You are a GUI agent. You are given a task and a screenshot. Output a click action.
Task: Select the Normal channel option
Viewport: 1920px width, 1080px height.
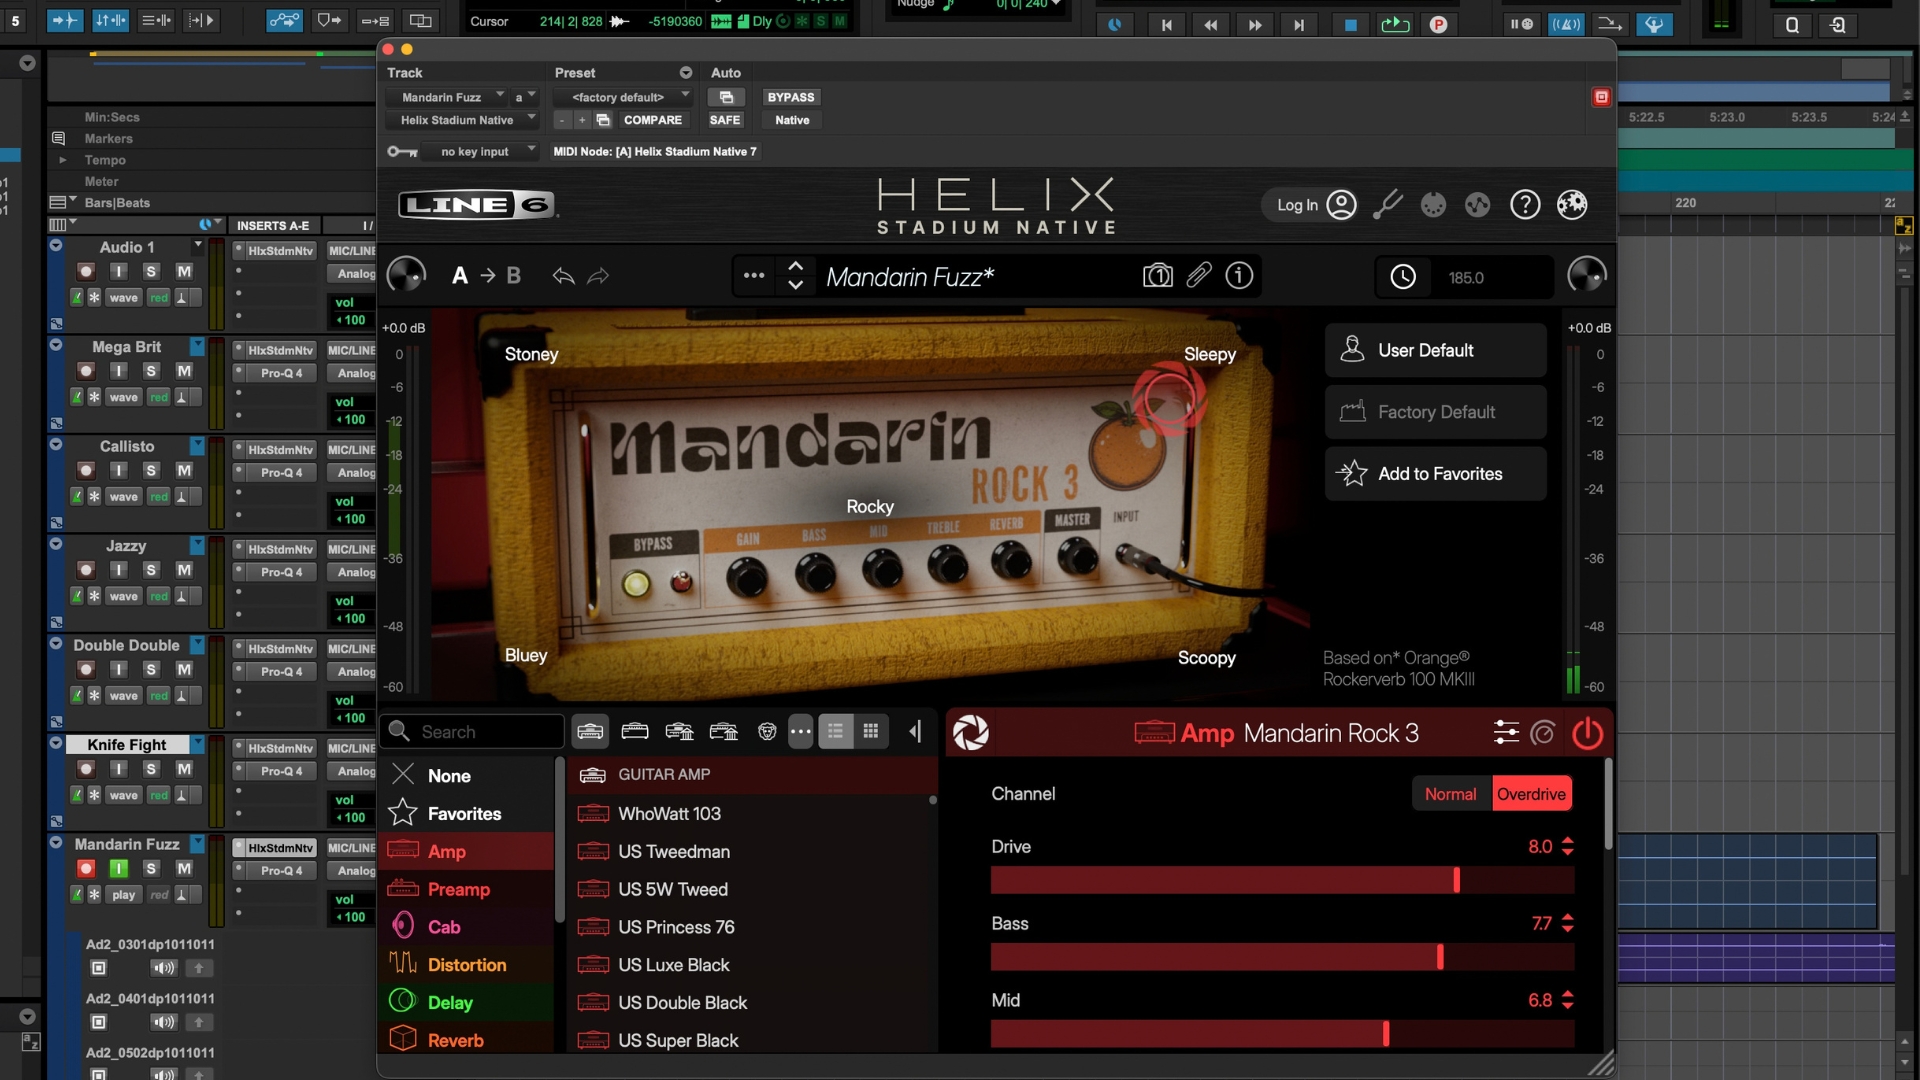coord(1450,794)
